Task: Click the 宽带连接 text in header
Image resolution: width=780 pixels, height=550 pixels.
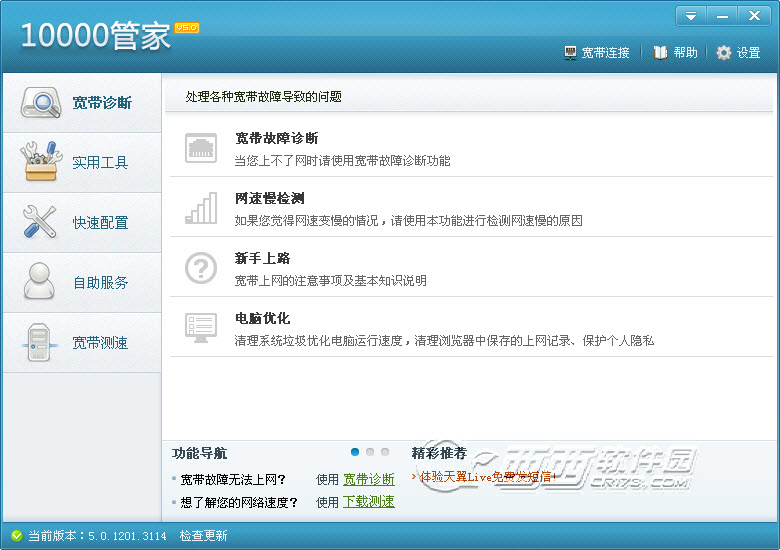Action: click(605, 53)
